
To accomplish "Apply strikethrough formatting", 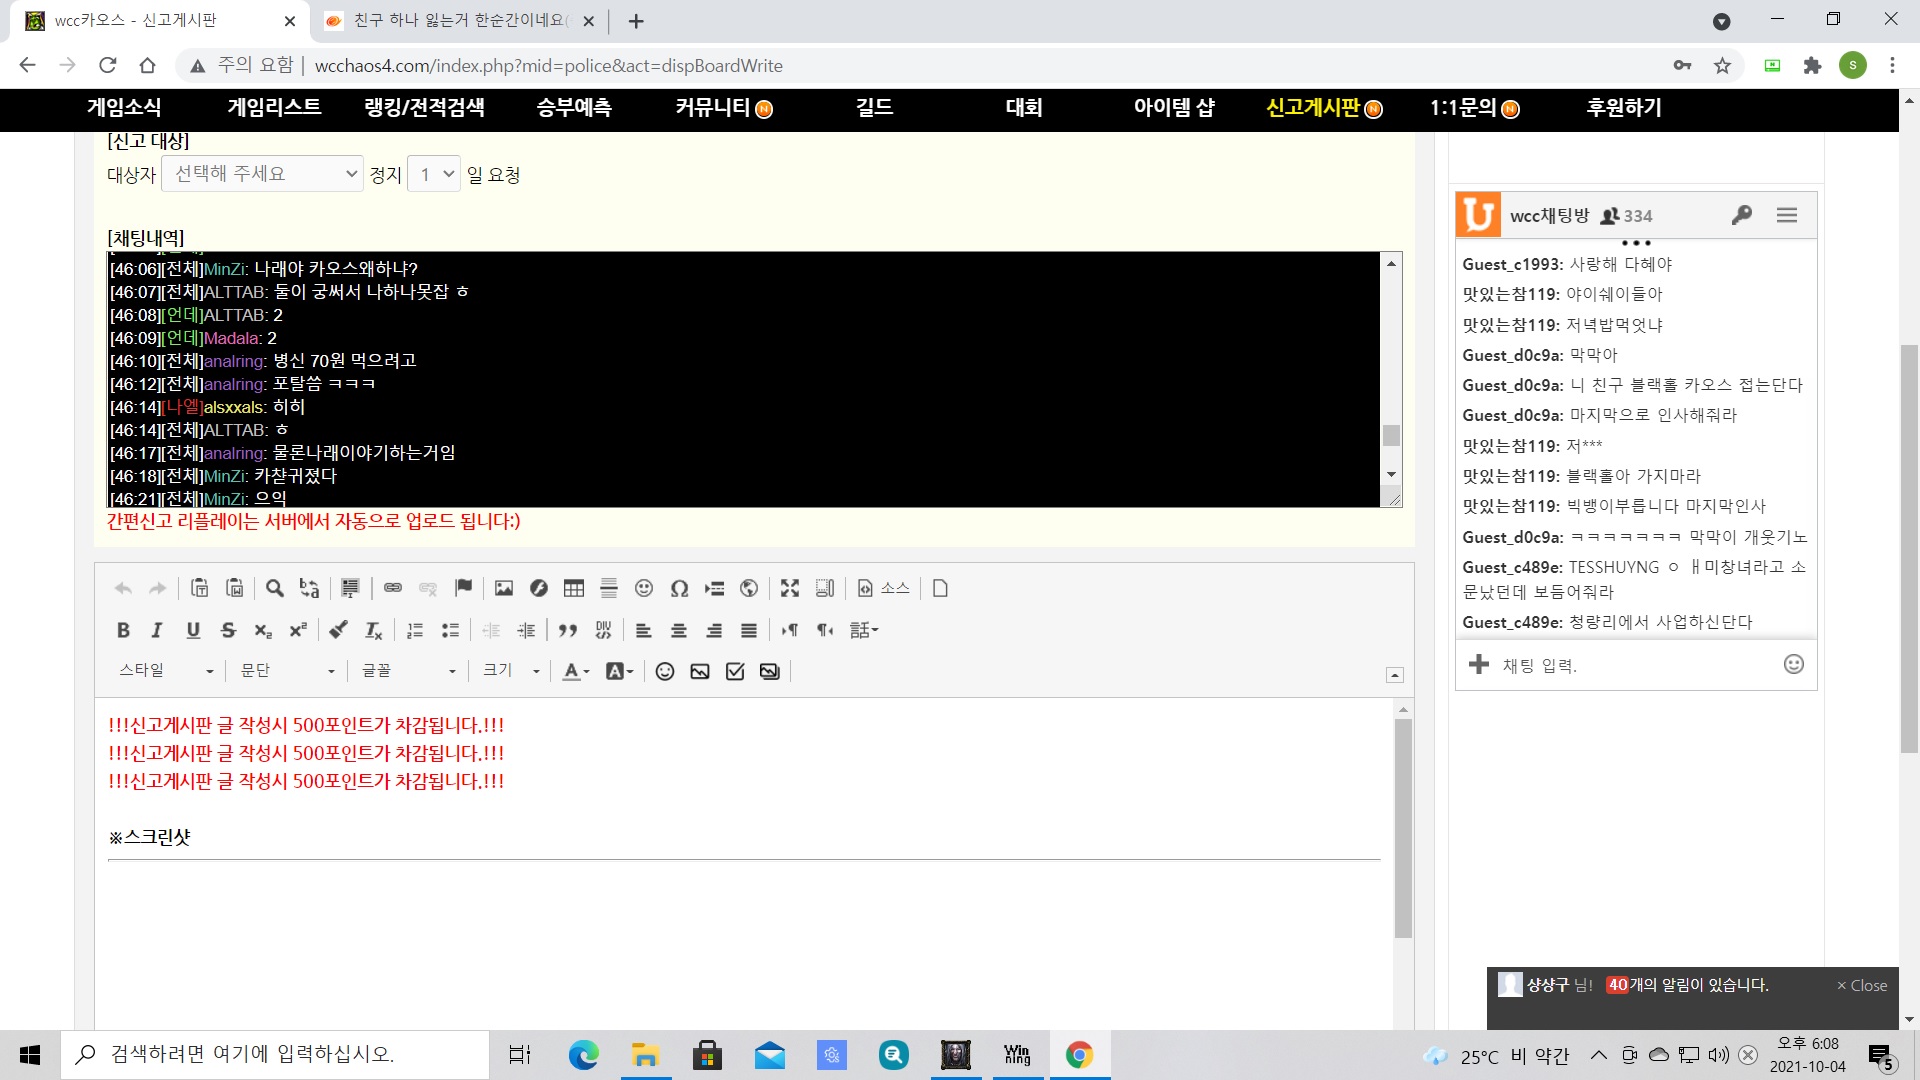I will tap(228, 630).
